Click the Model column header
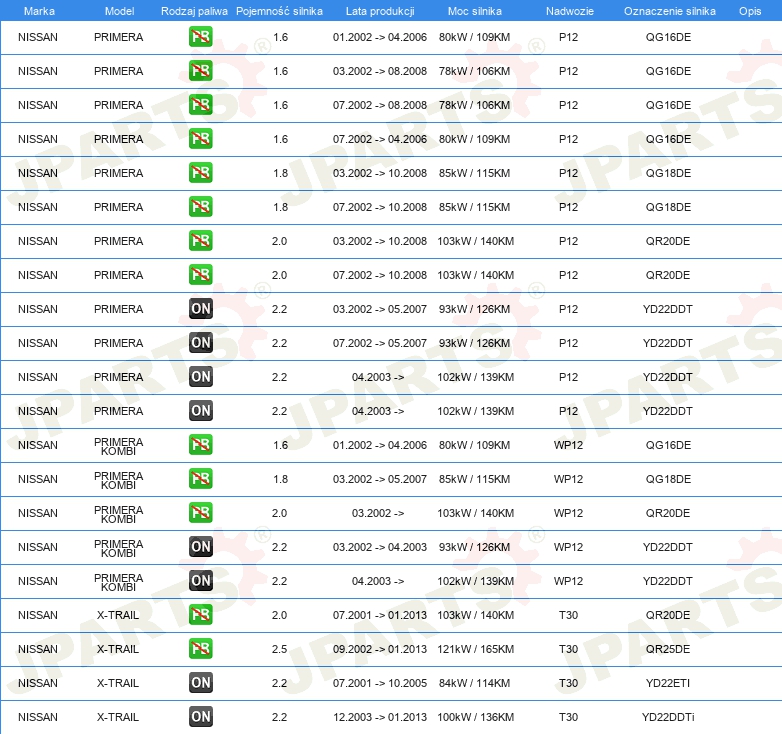Image resolution: width=782 pixels, height=734 pixels. point(119,11)
